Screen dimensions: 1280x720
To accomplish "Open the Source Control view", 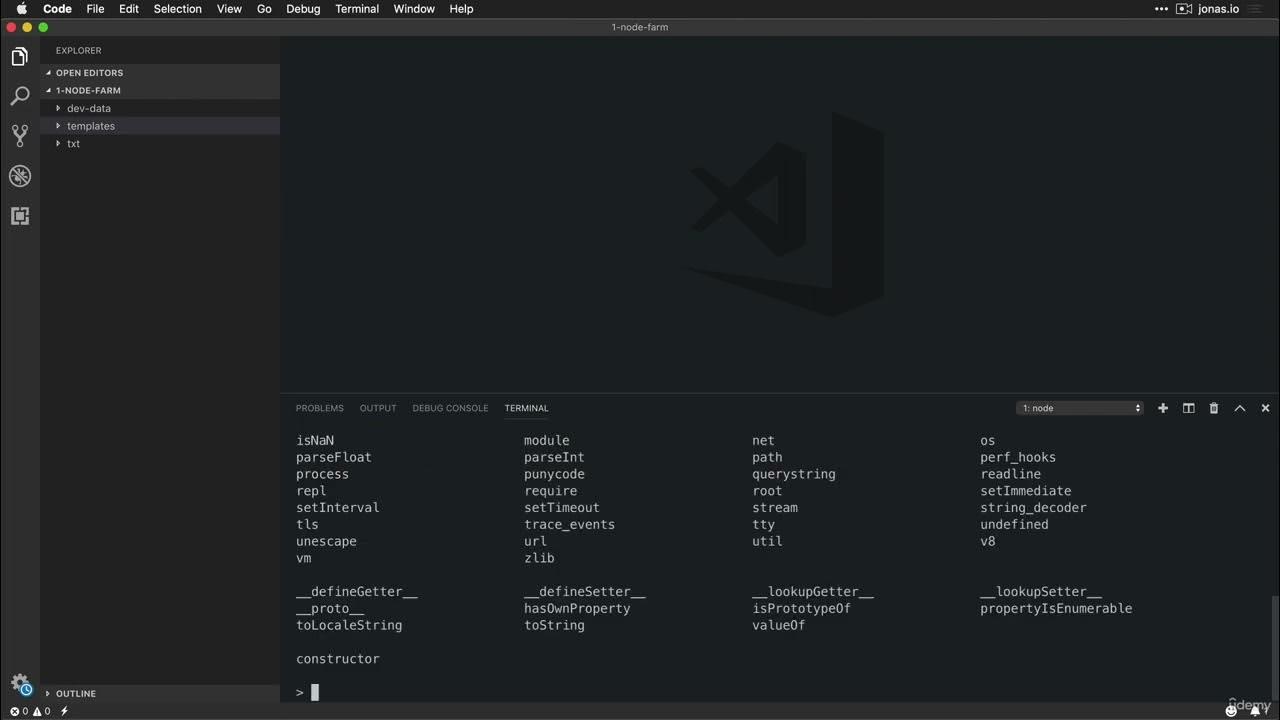I will [x=20, y=136].
